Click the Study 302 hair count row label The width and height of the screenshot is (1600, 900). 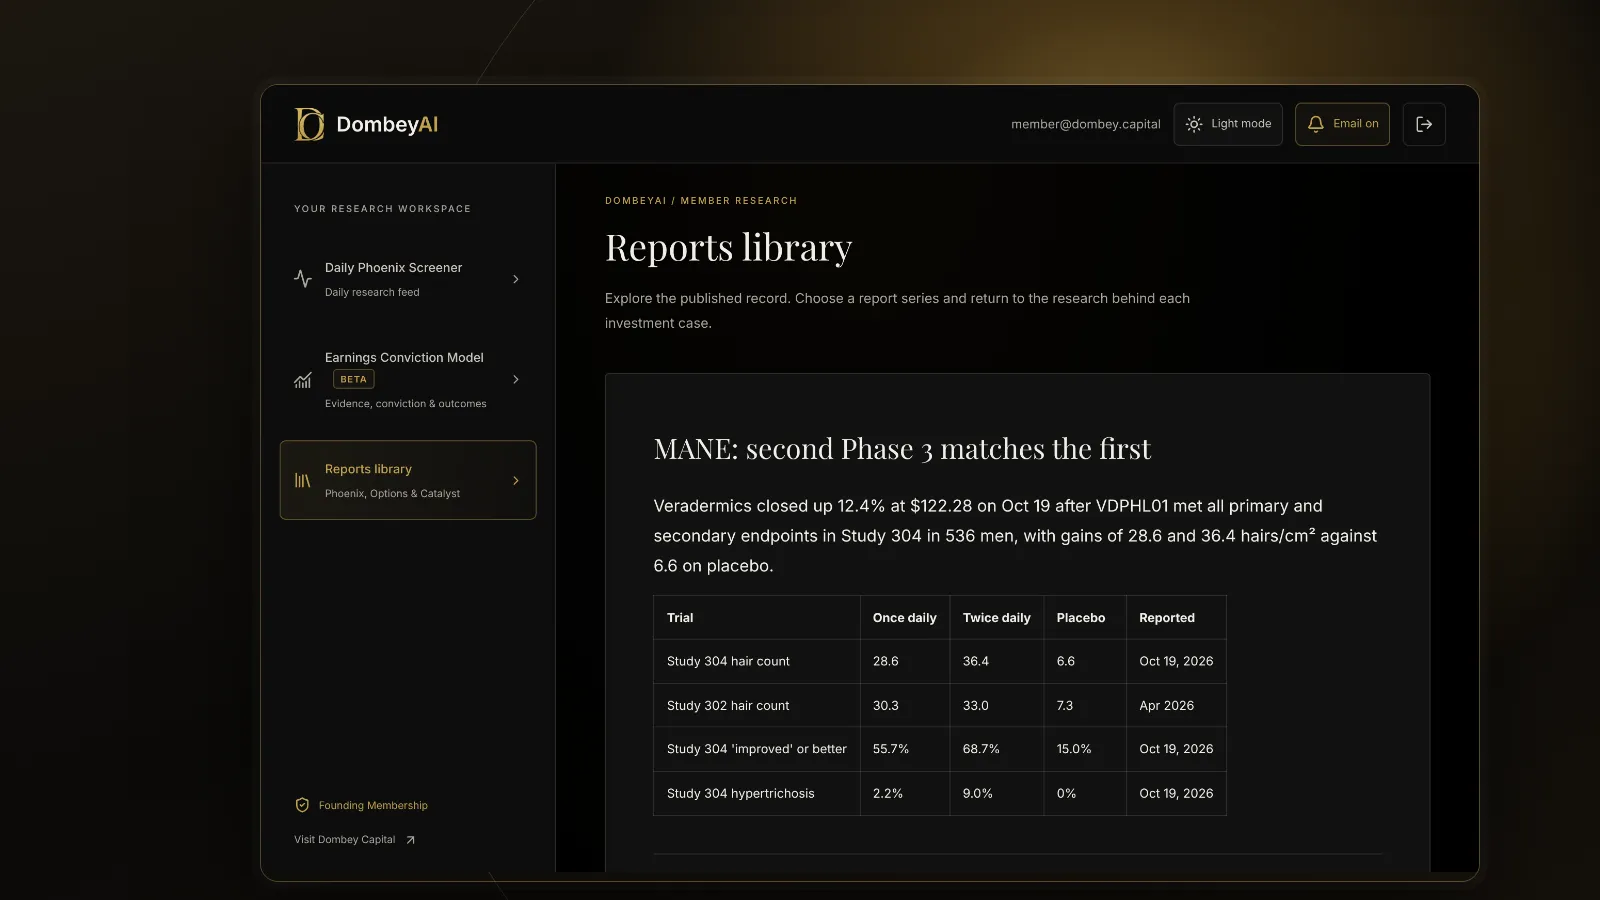728,705
